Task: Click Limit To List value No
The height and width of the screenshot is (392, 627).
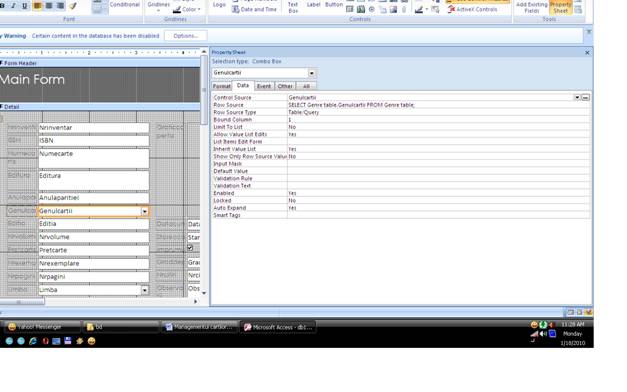Action: pos(439,127)
